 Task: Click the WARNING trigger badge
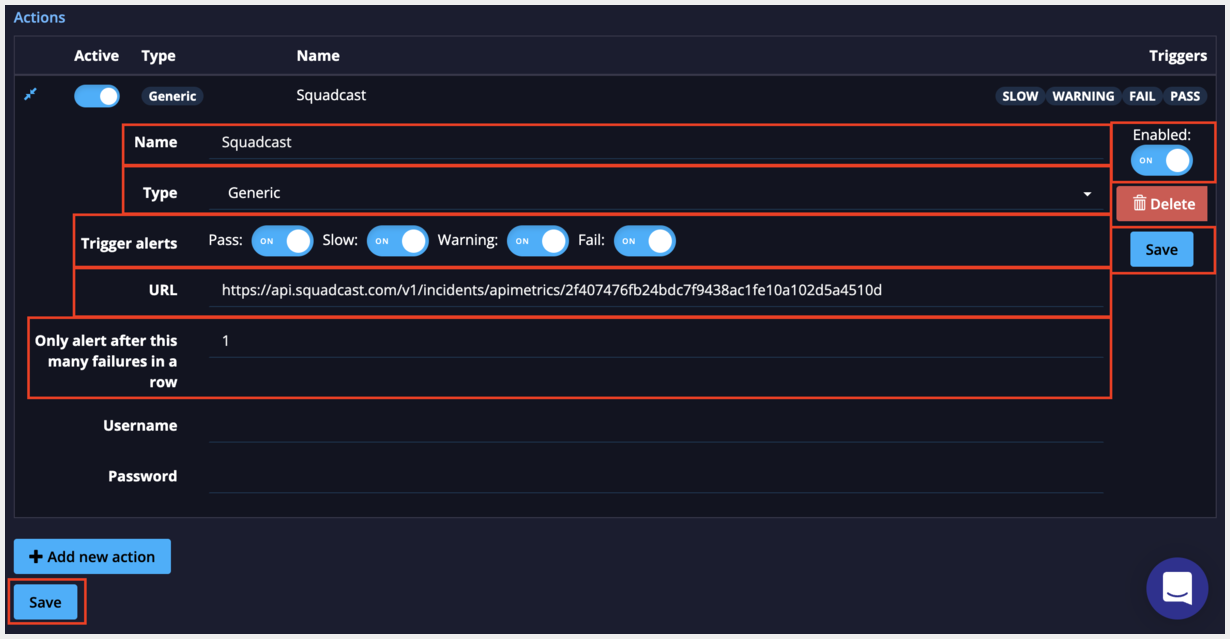point(1083,96)
